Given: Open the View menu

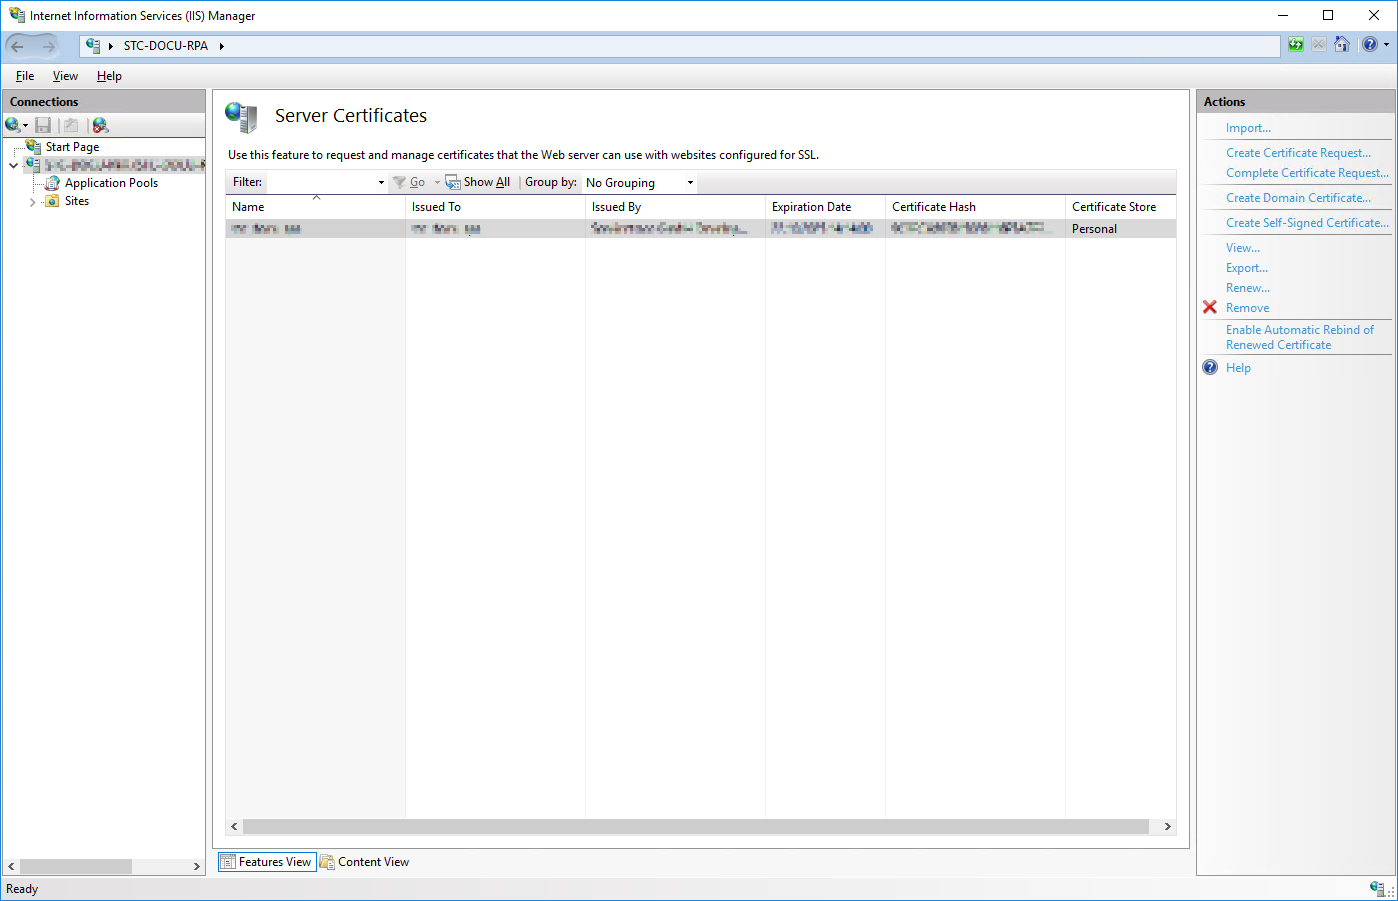Looking at the screenshot, I should tap(65, 75).
